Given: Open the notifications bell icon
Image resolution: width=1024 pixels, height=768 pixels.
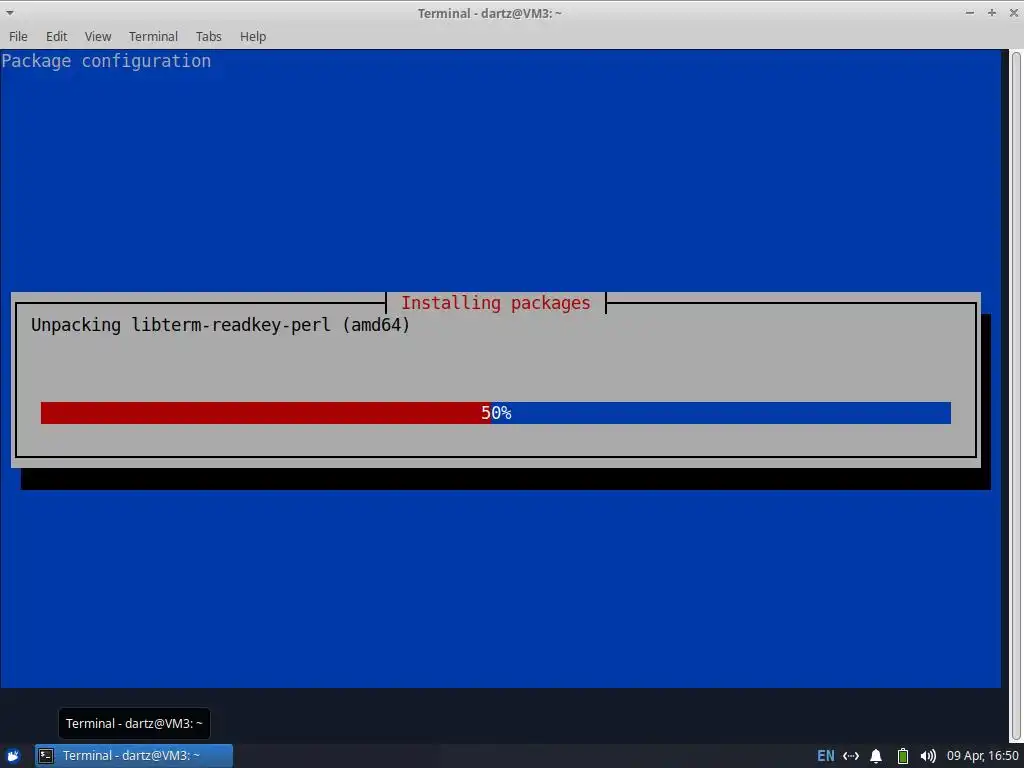Looking at the screenshot, I should pyautogui.click(x=876, y=756).
